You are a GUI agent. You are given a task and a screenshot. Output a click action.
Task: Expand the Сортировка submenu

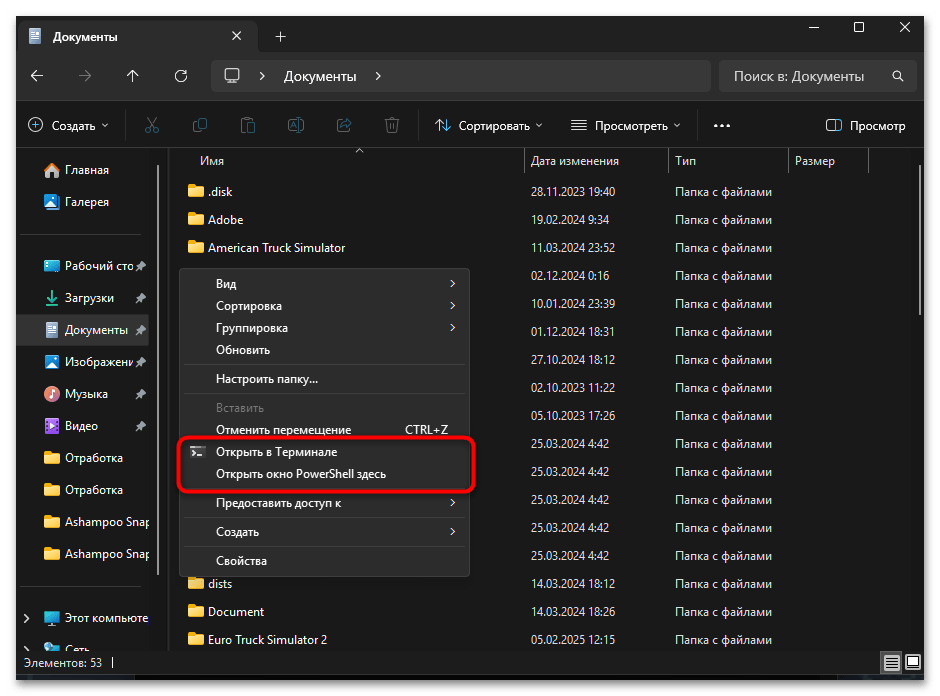point(324,306)
